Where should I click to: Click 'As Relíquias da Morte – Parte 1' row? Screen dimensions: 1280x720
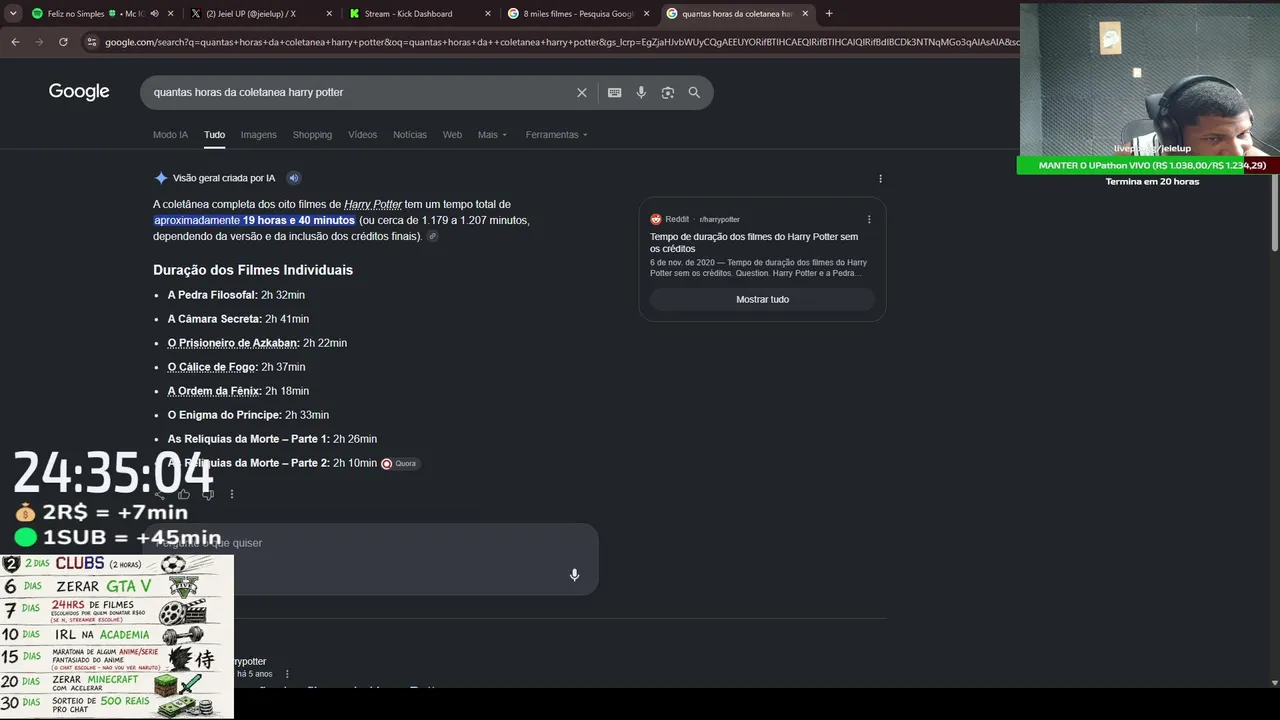click(x=272, y=439)
